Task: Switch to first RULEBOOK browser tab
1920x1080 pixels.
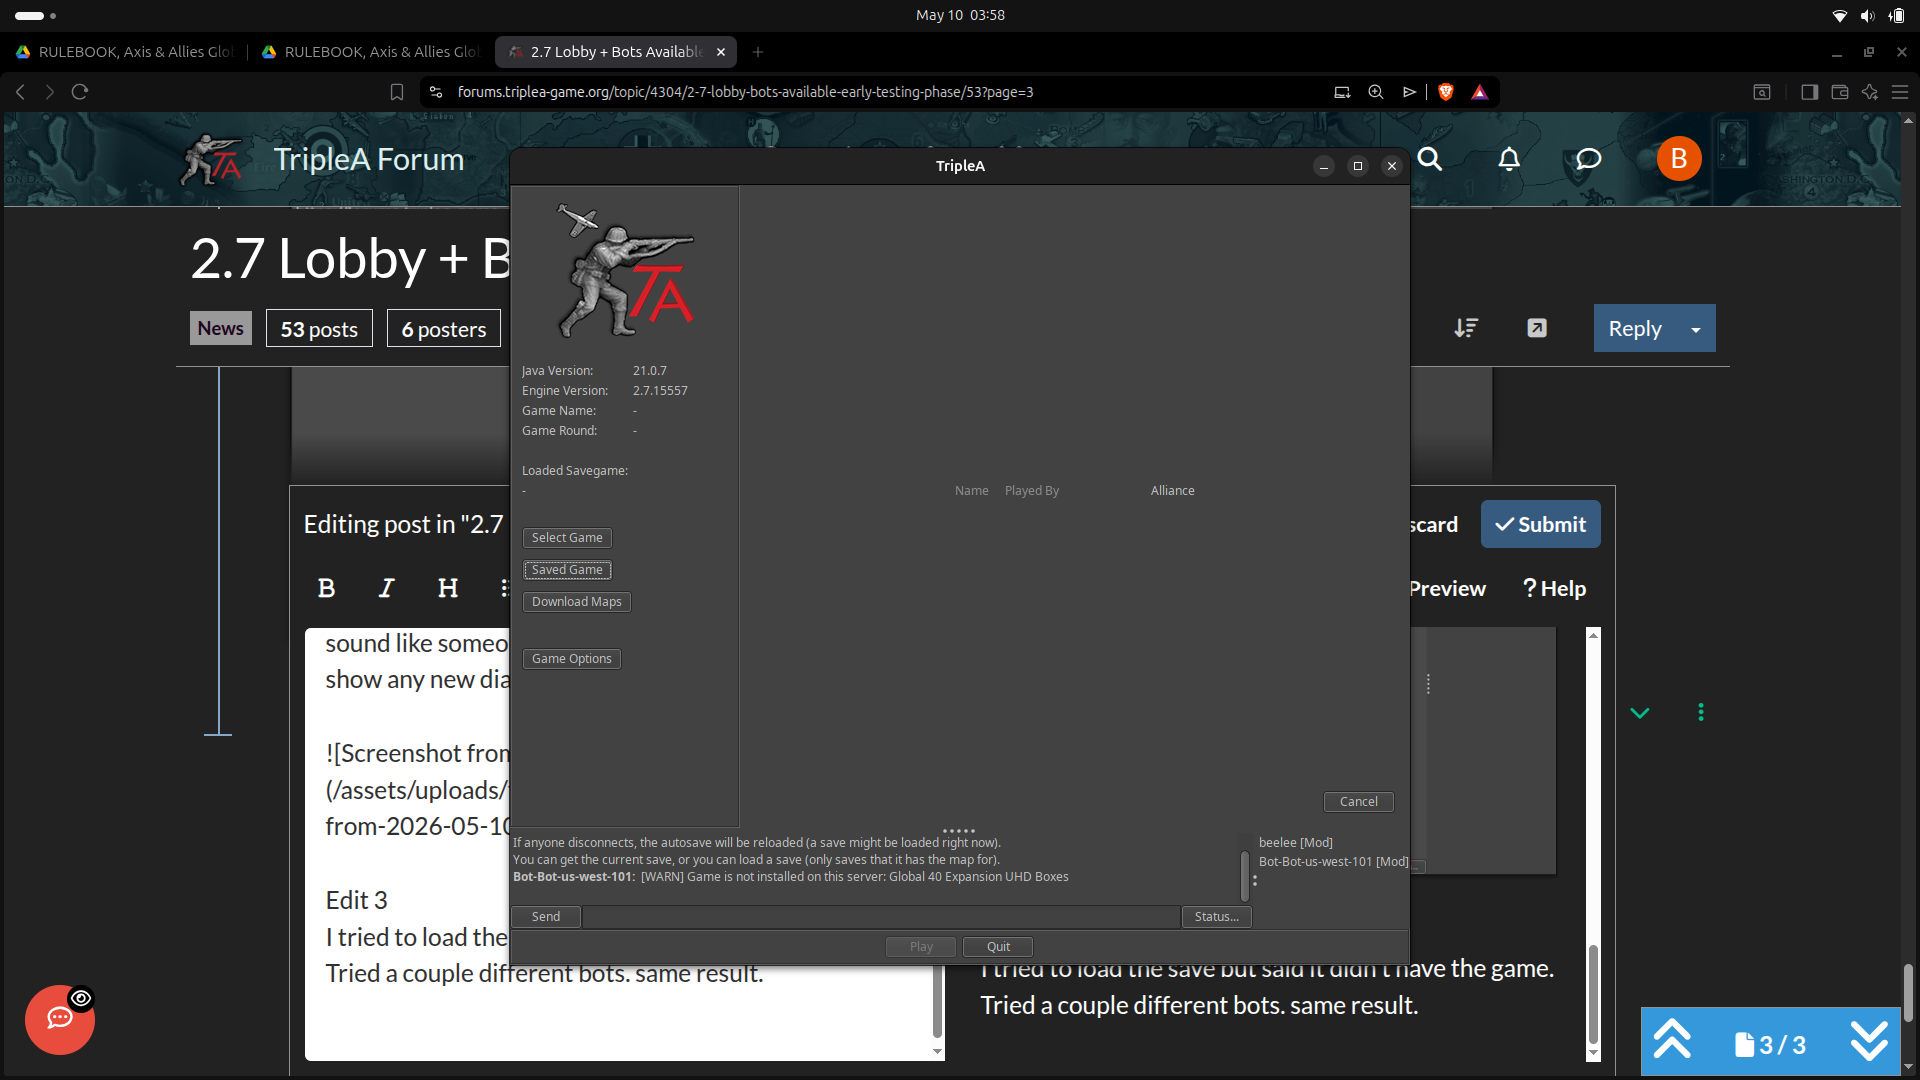Action: coord(125,52)
